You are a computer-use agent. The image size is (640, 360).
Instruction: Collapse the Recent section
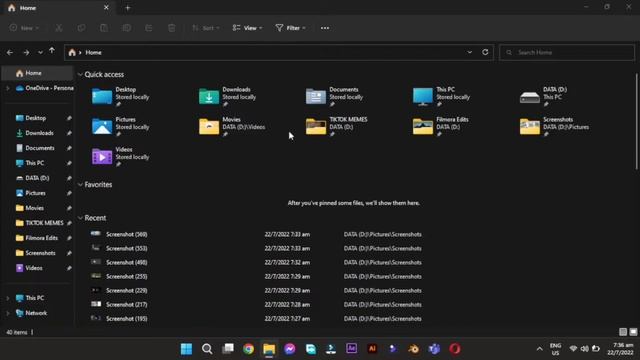(x=80, y=218)
